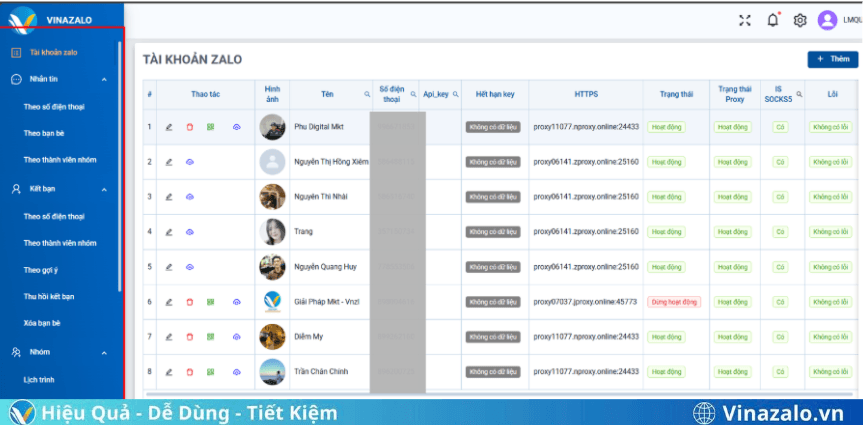
Task: Edit the Nguyễn Quang Huy account
Action: pyautogui.click(x=169, y=267)
